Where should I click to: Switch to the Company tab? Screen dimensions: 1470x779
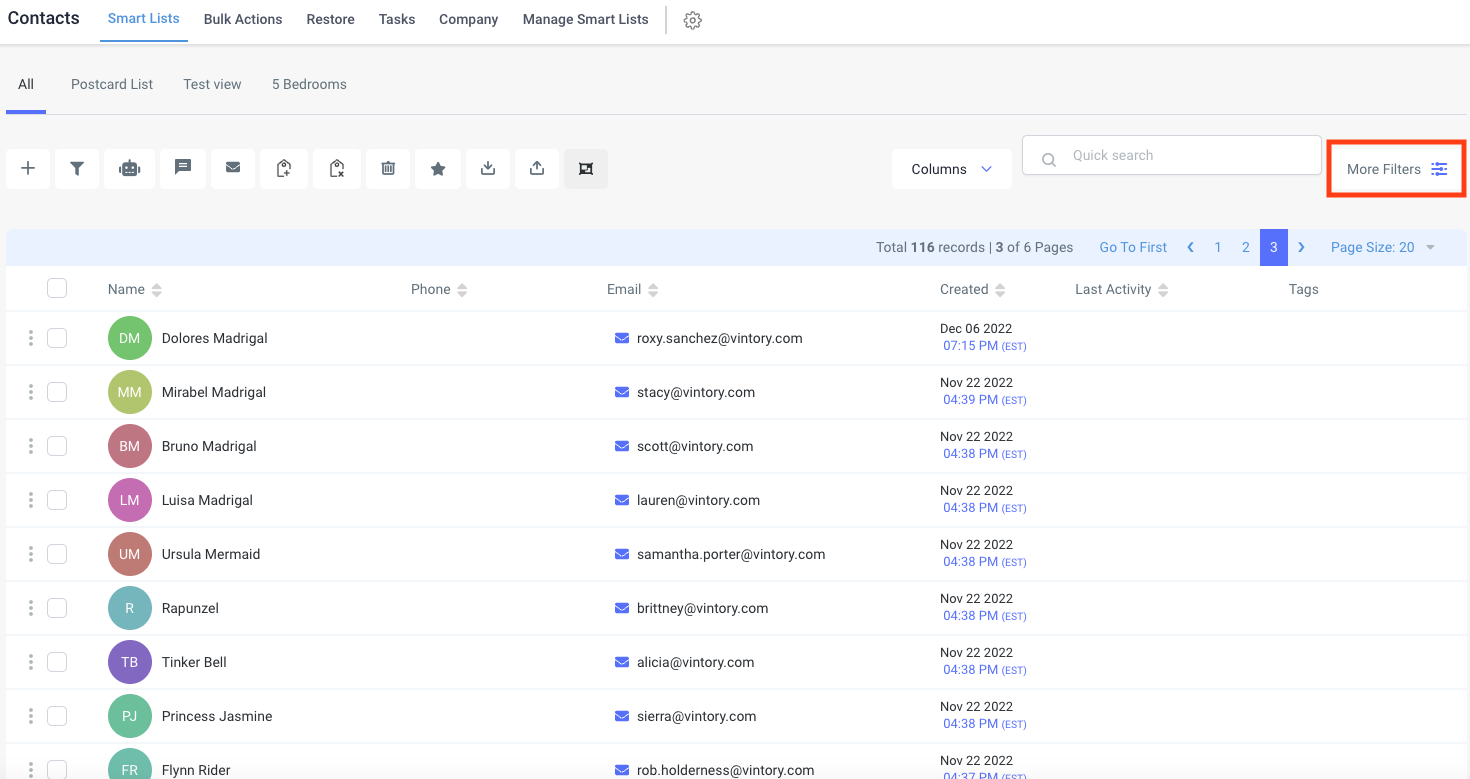[469, 19]
